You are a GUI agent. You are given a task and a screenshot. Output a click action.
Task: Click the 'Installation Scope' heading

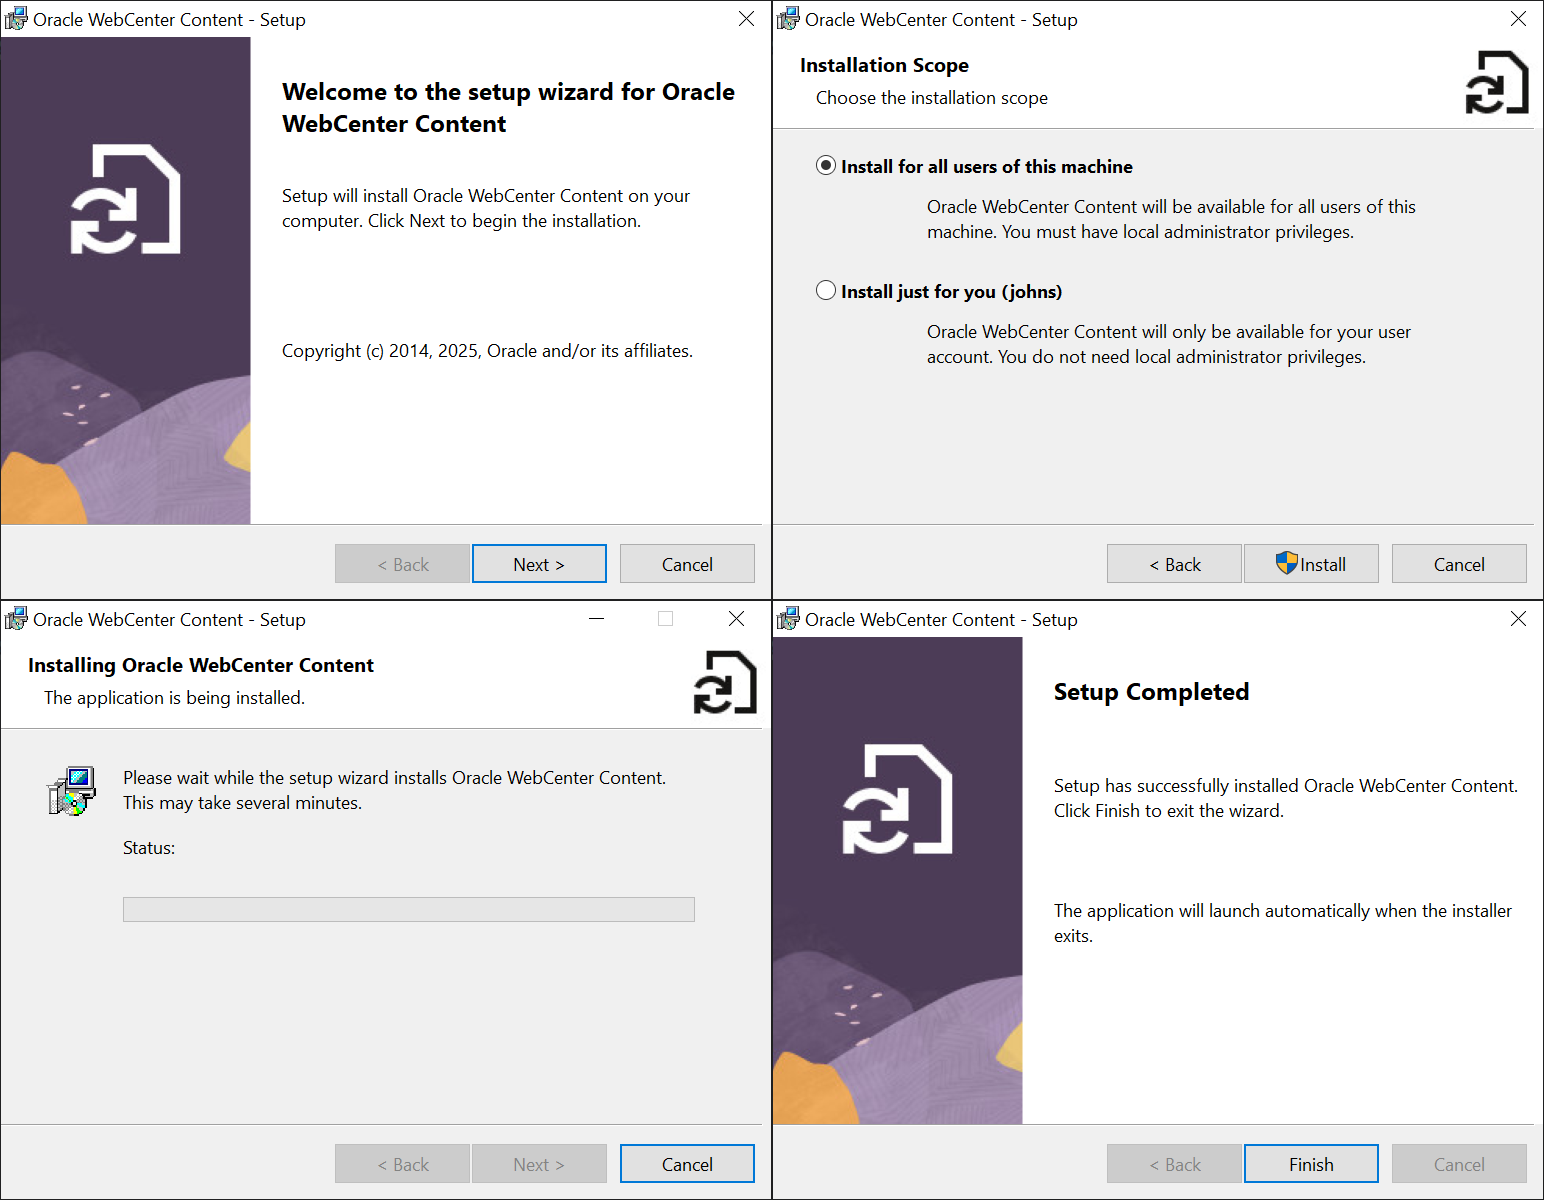[884, 65]
